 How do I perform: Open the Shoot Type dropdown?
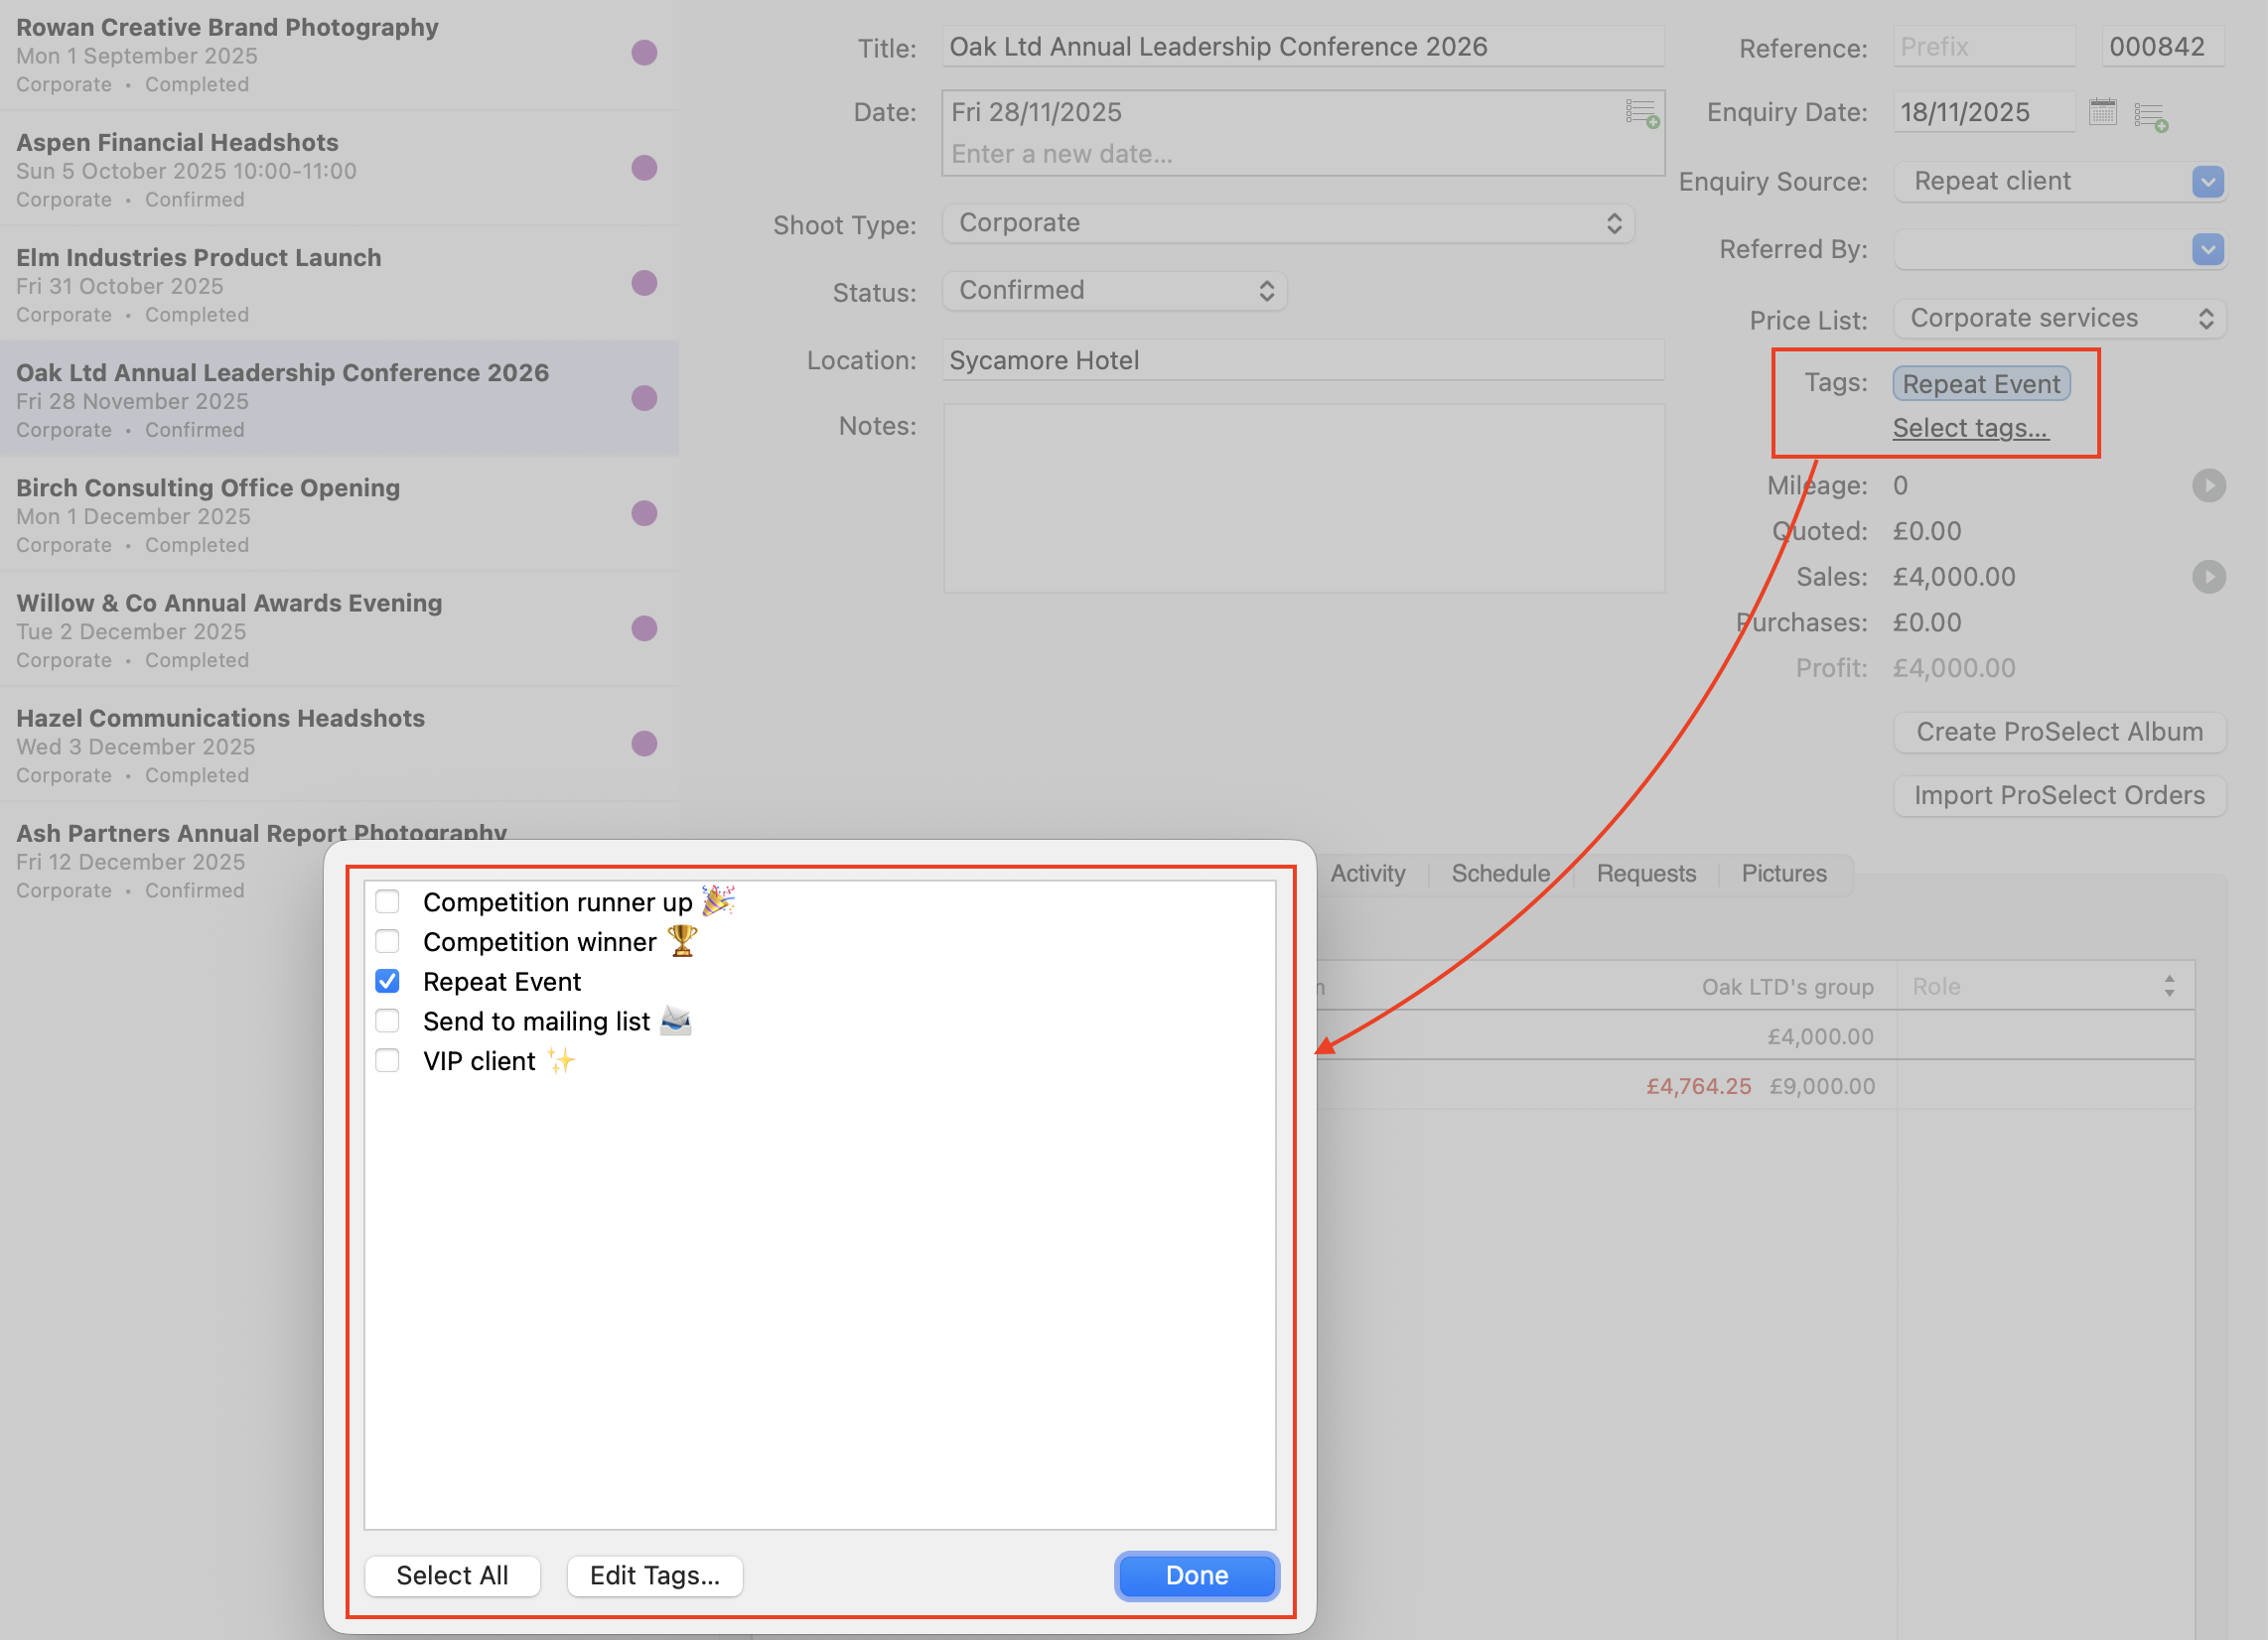(x=1288, y=223)
